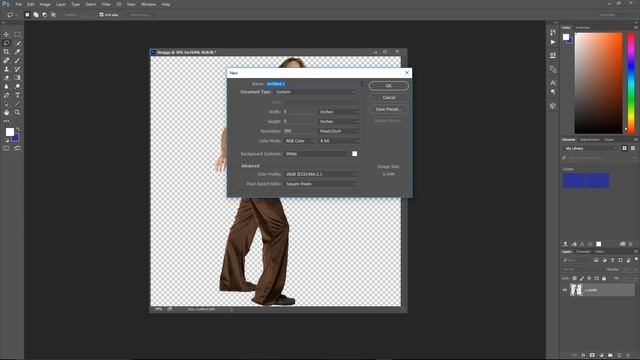Select the Dodge tool

click(17, 86)
